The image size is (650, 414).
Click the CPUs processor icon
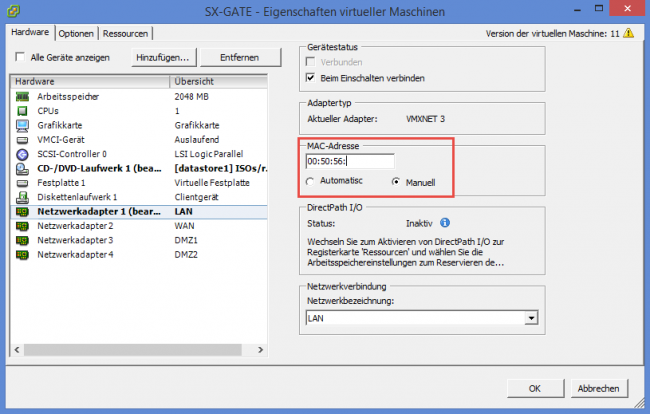pos(20,111)
